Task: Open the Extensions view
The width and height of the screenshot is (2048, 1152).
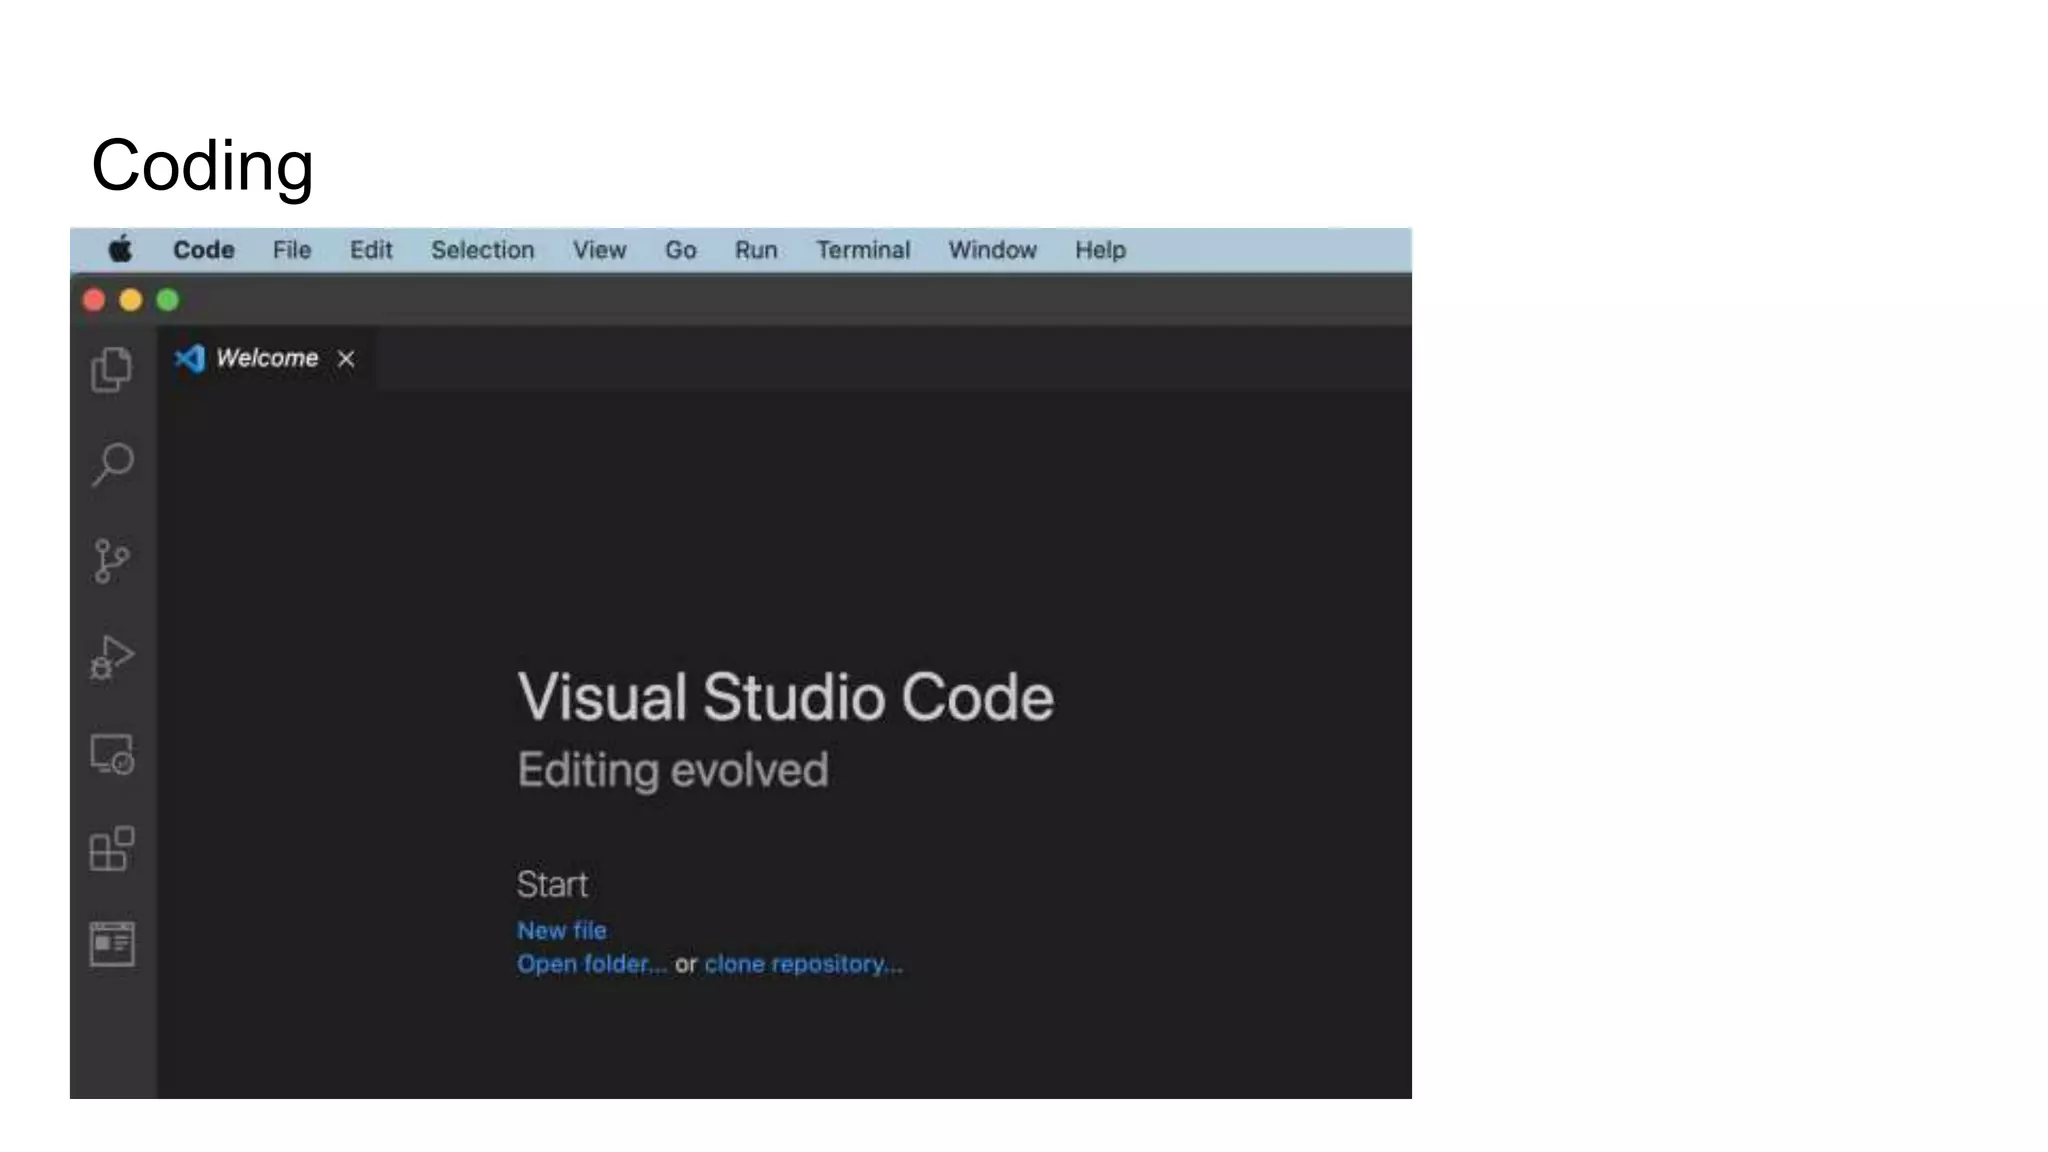Action: pyautogui.click(x=112, y=849)
